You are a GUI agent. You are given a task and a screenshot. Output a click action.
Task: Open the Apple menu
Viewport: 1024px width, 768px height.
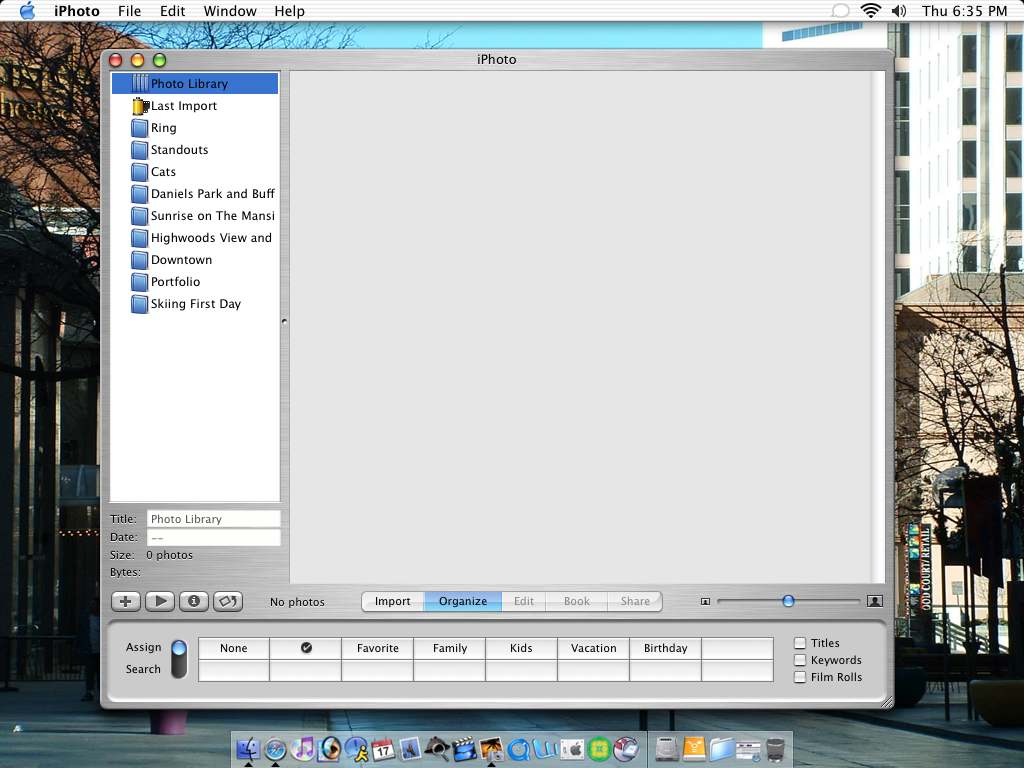click(27, 10)
